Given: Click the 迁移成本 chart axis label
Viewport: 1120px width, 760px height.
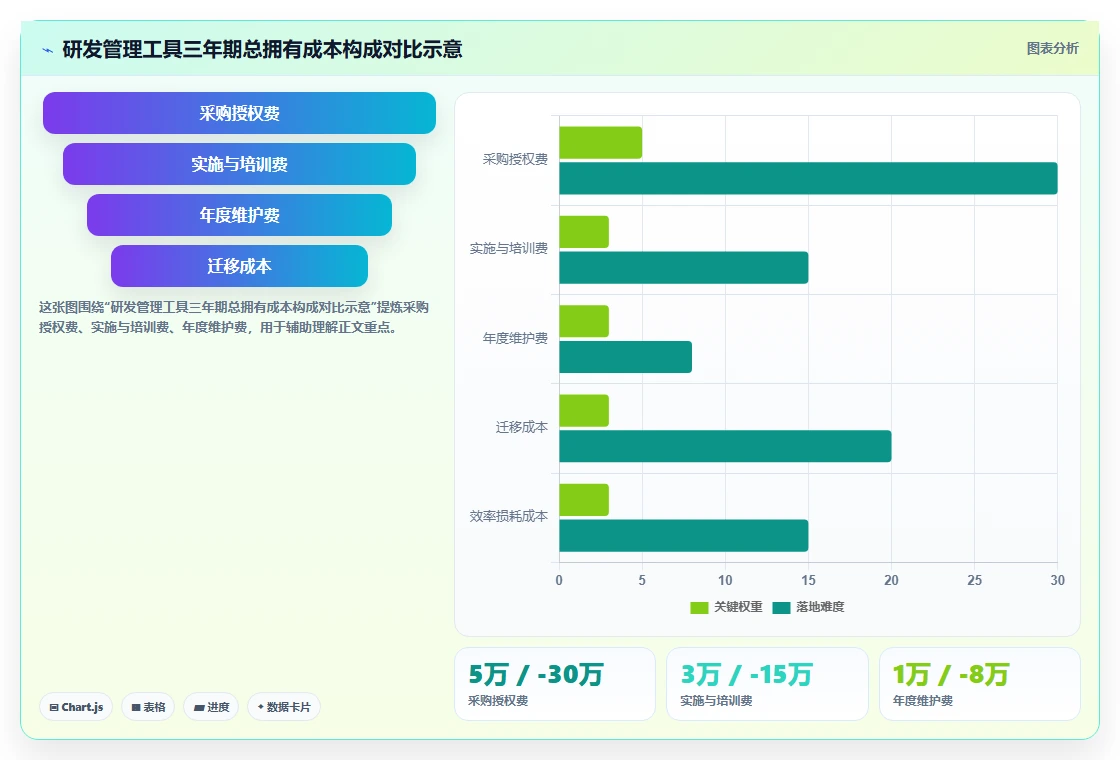Looking at the screenshot, I should (x=521, y=427).
